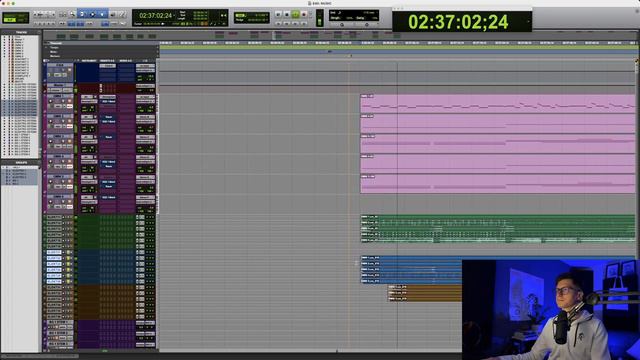
Task: Click the I/O column header
Action: (x=145, y=61)
